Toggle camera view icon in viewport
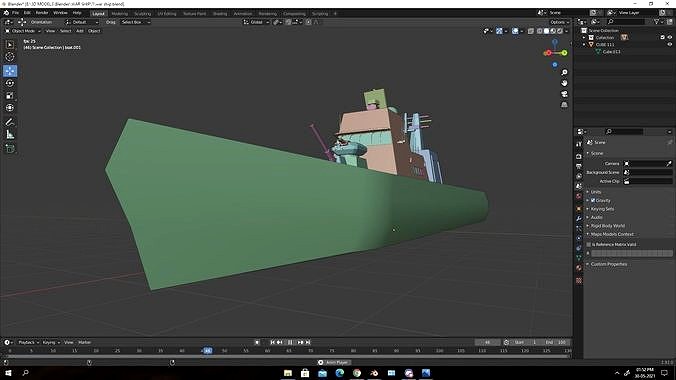The image size is (676, 380). (564, 94)
